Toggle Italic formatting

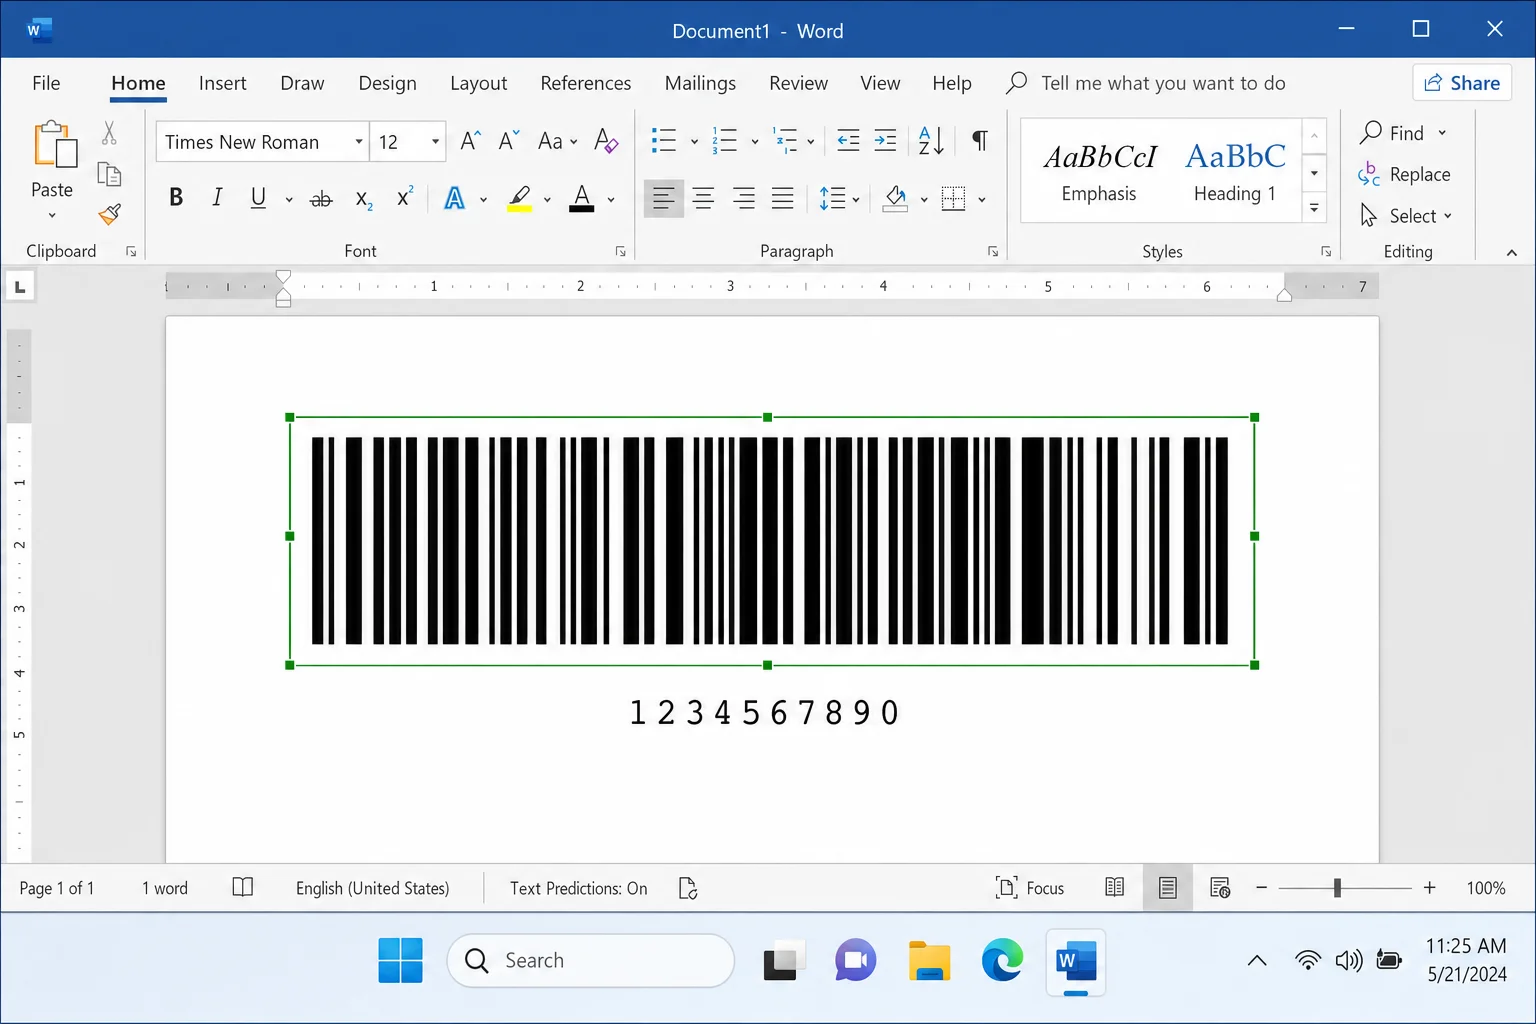217,198
